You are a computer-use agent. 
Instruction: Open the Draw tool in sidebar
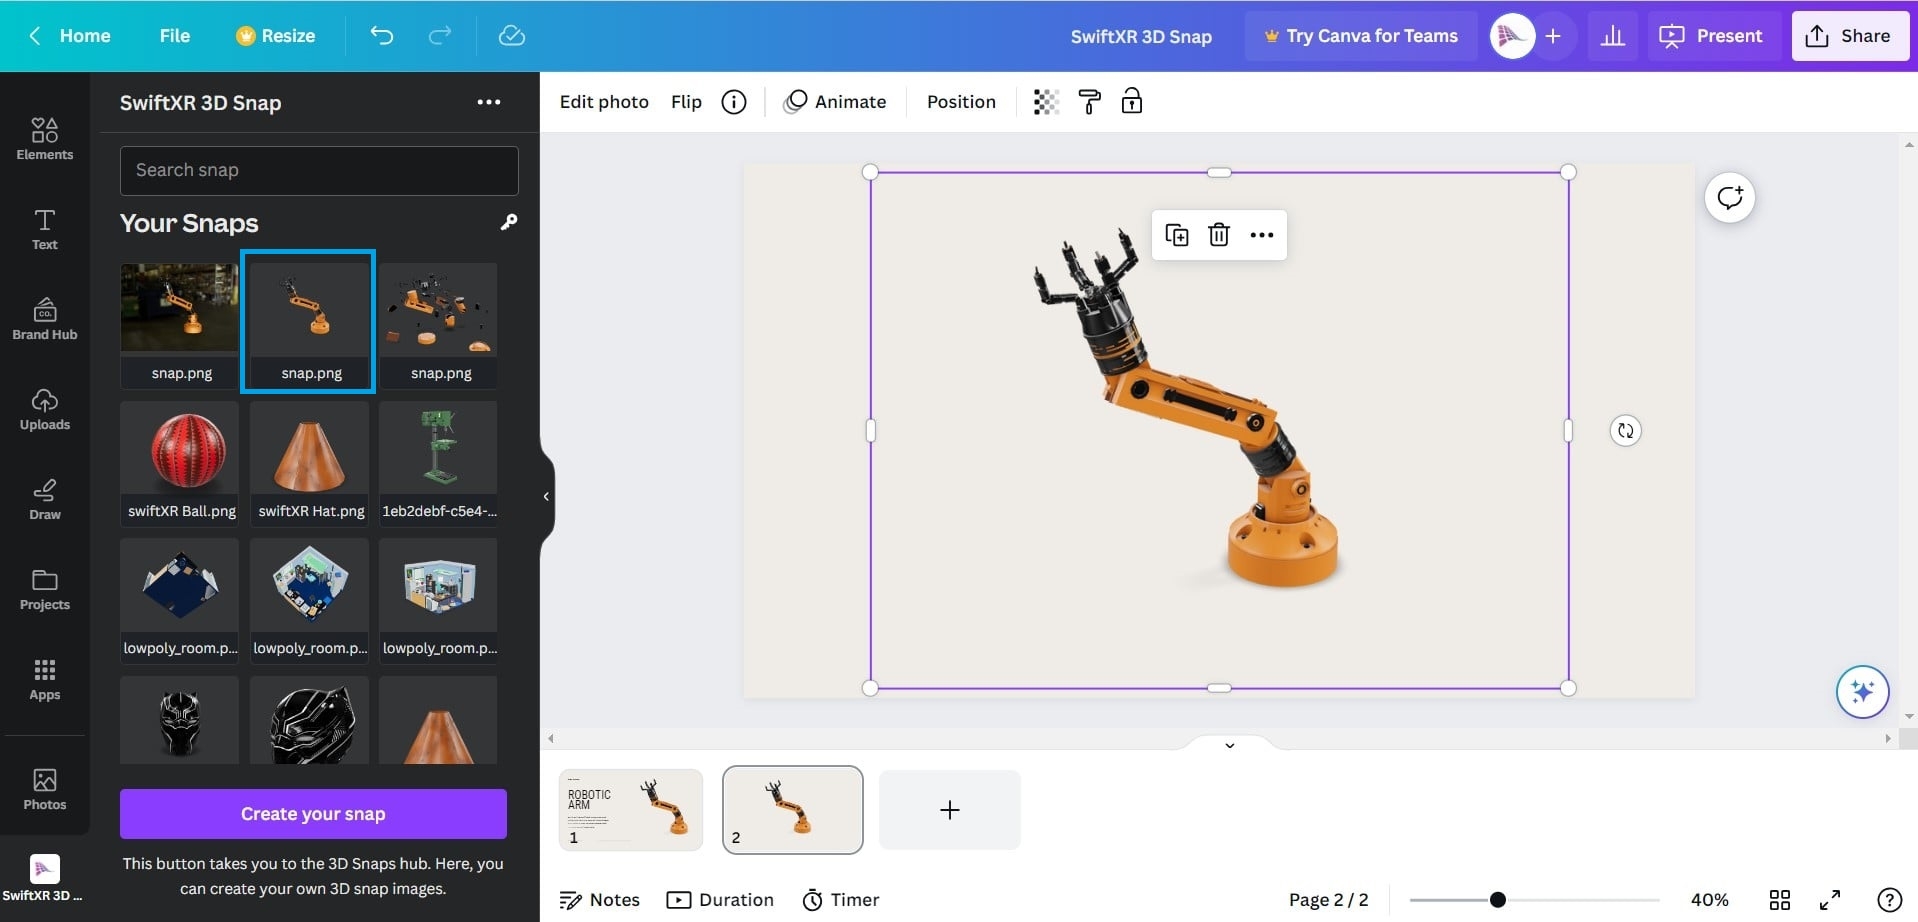(x=45, y=499)
